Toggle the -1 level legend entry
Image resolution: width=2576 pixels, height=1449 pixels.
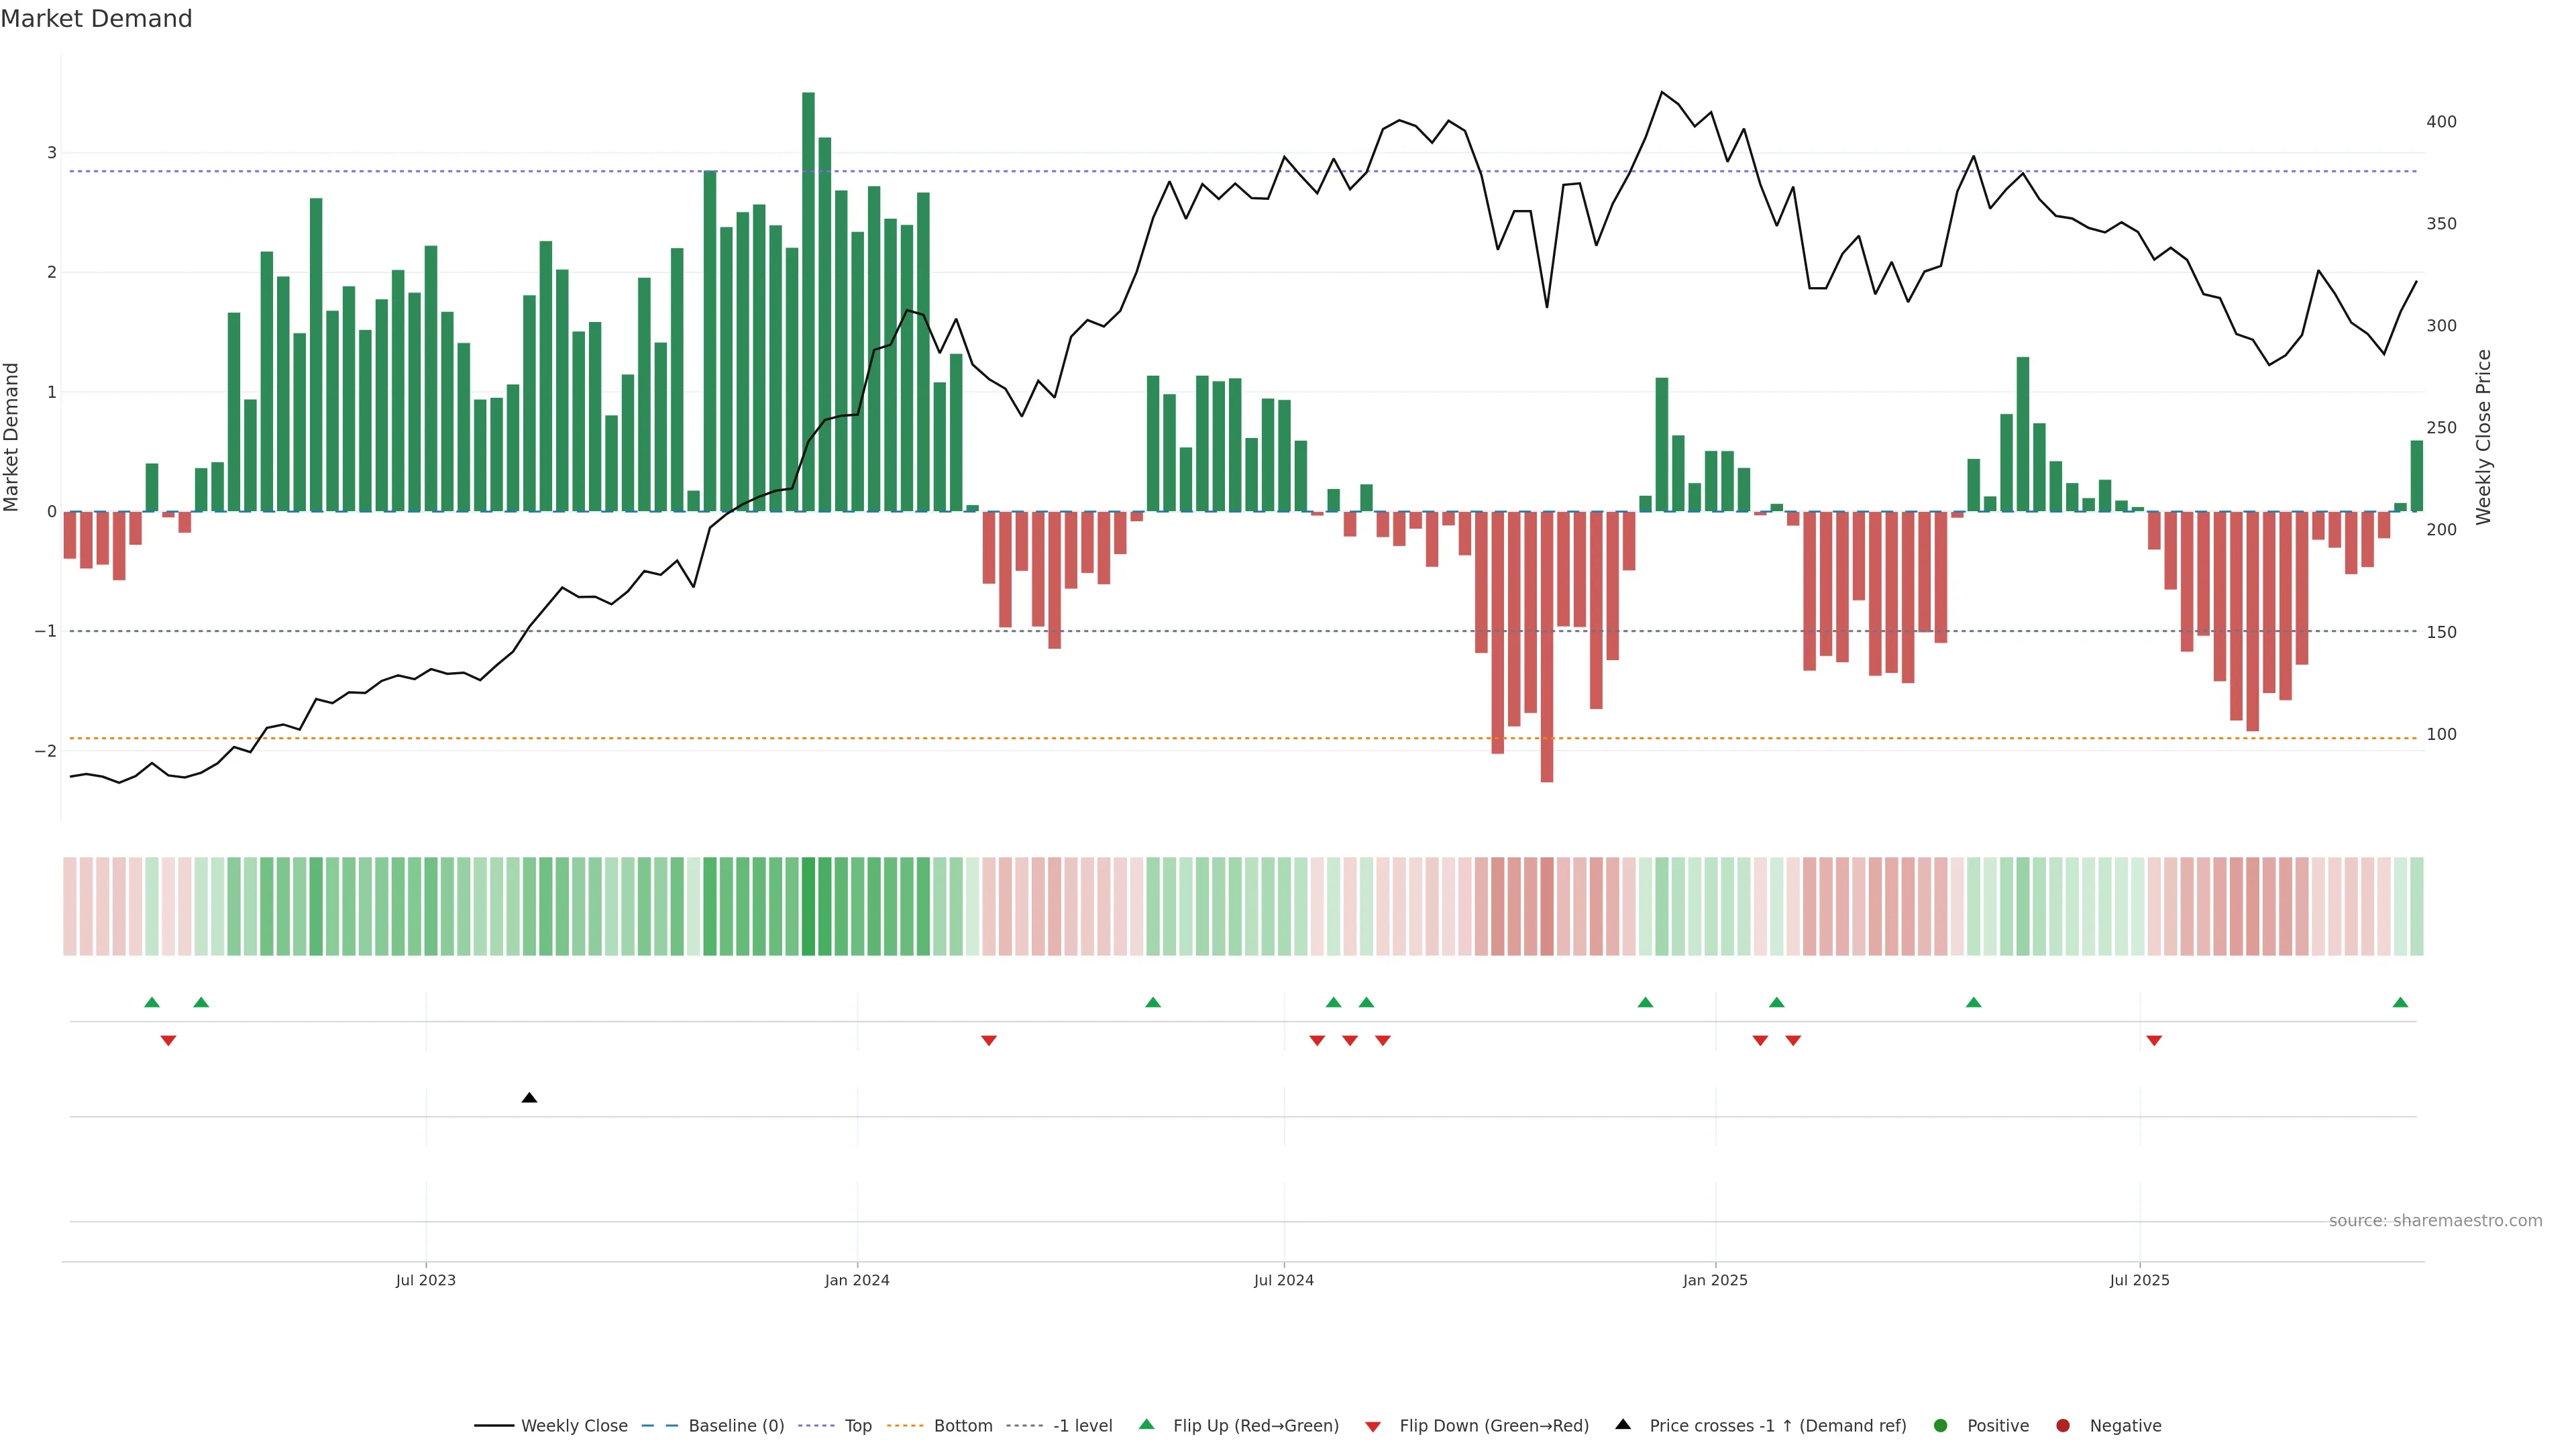click(x=1082, y=1426)
